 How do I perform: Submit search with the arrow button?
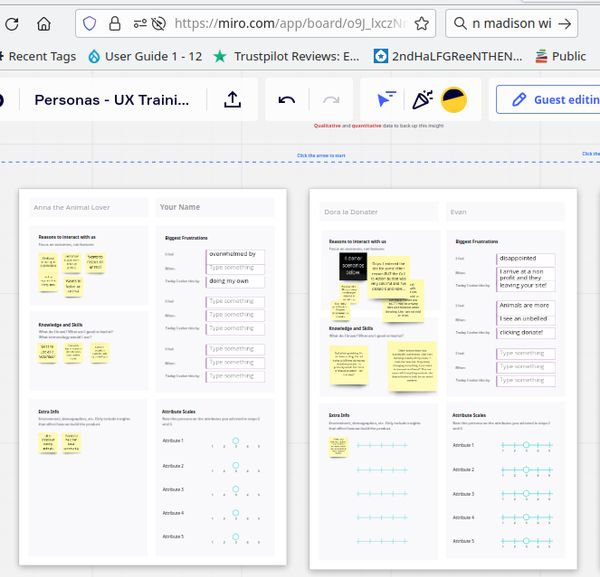[564, 24]
